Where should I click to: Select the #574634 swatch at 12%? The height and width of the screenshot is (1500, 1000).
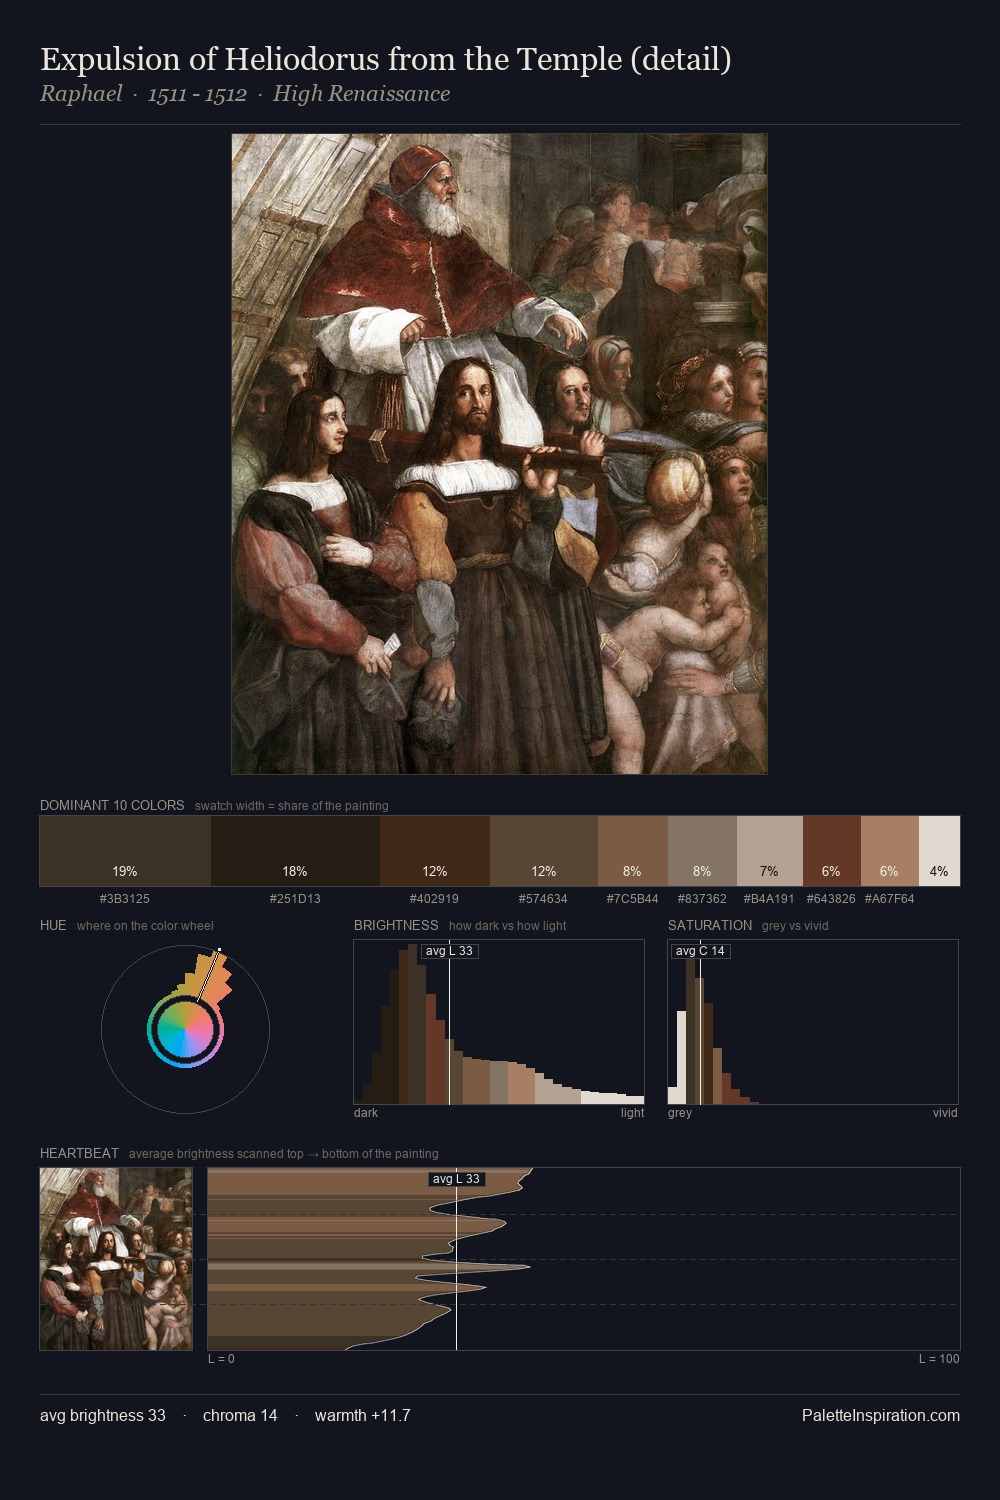coord(544,851)
